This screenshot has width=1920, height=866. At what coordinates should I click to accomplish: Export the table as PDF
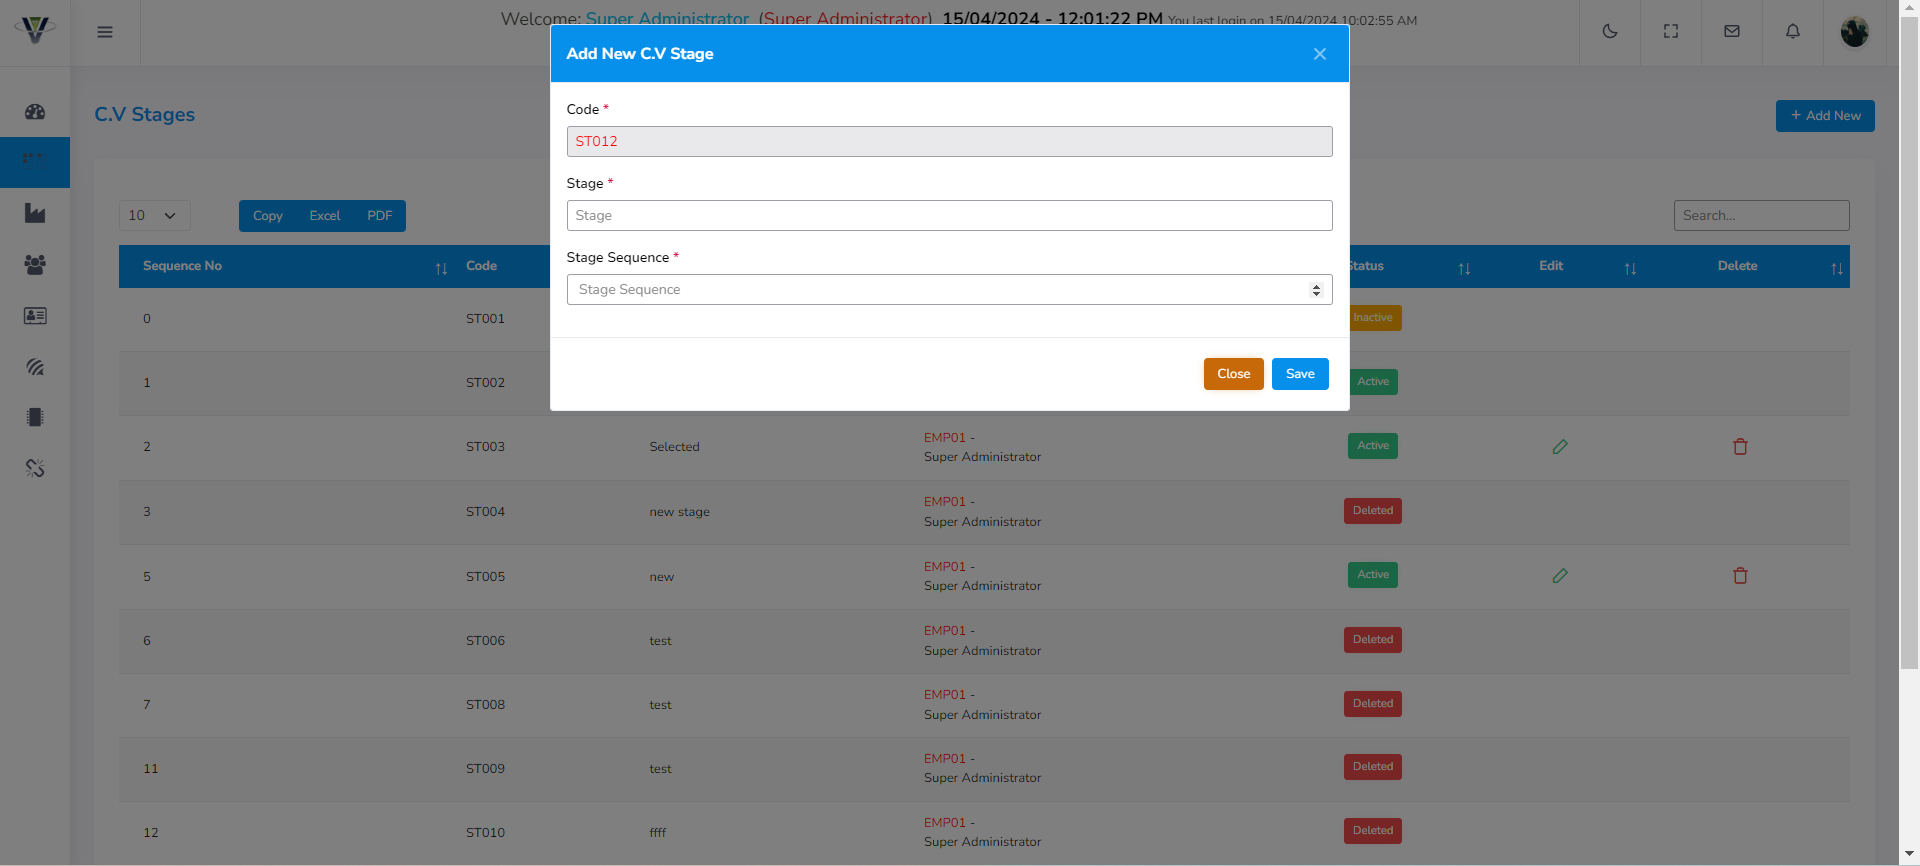[x=379, y=216]
